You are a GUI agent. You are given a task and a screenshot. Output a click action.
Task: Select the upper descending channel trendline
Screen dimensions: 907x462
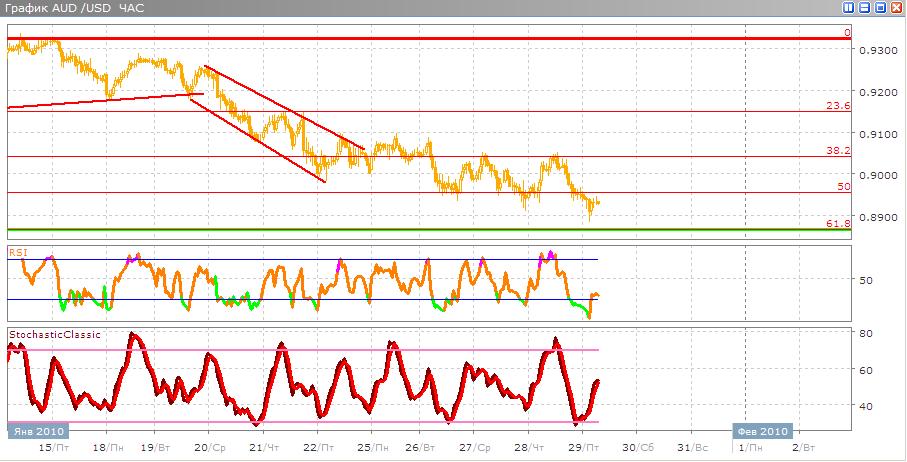tap(285, 108)
